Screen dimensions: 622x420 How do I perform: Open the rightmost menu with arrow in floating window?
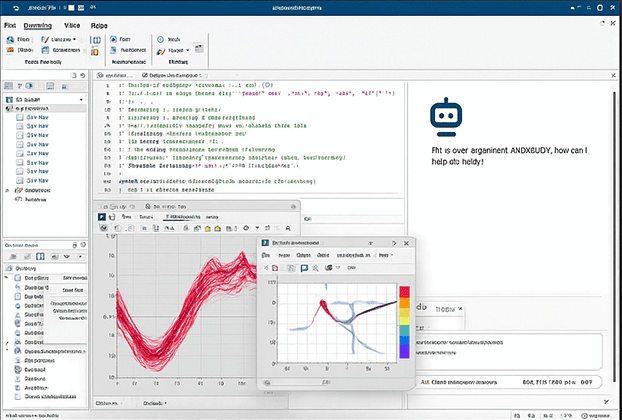tap(386, 255)
